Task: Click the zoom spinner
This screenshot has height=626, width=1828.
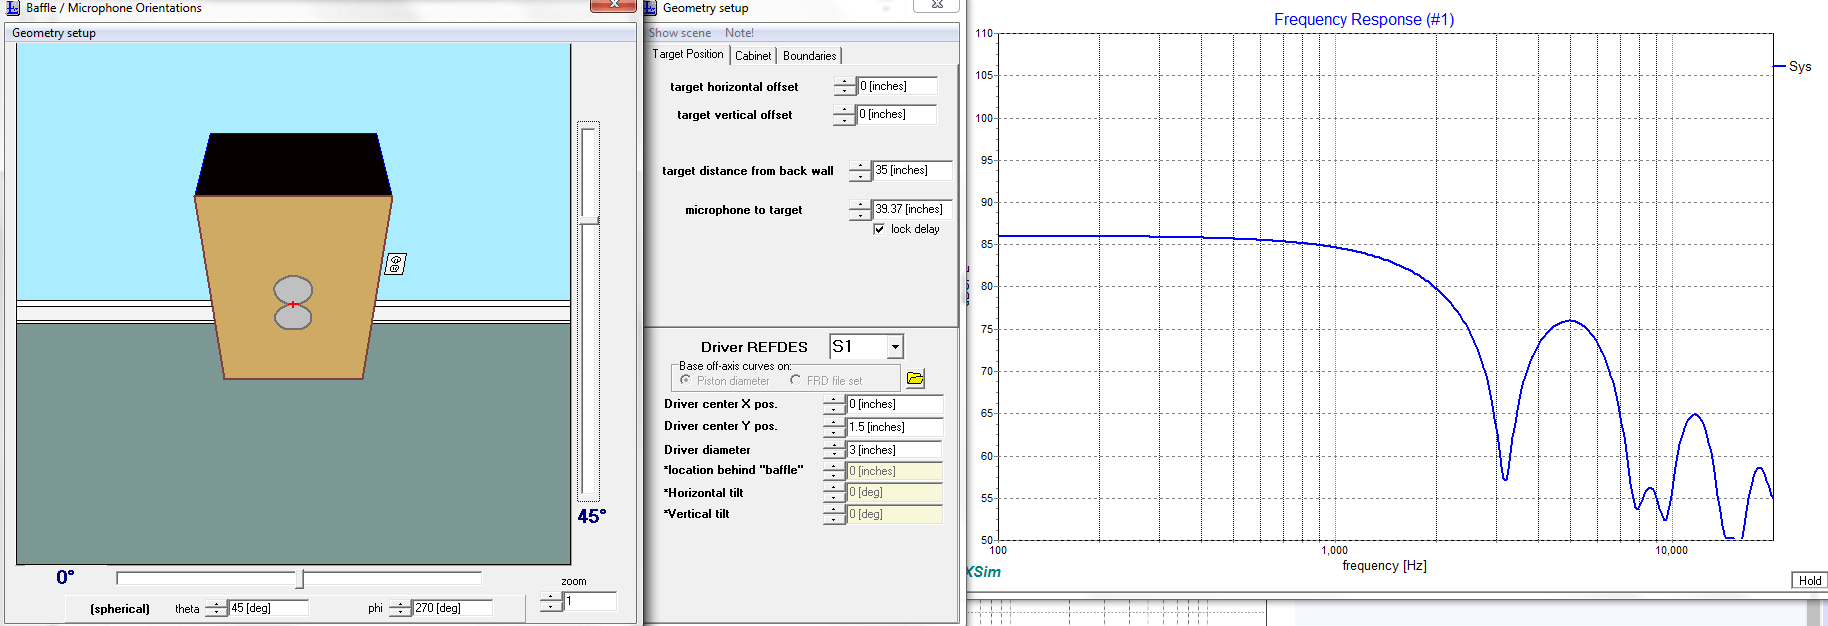Action: tap(551, 602)
